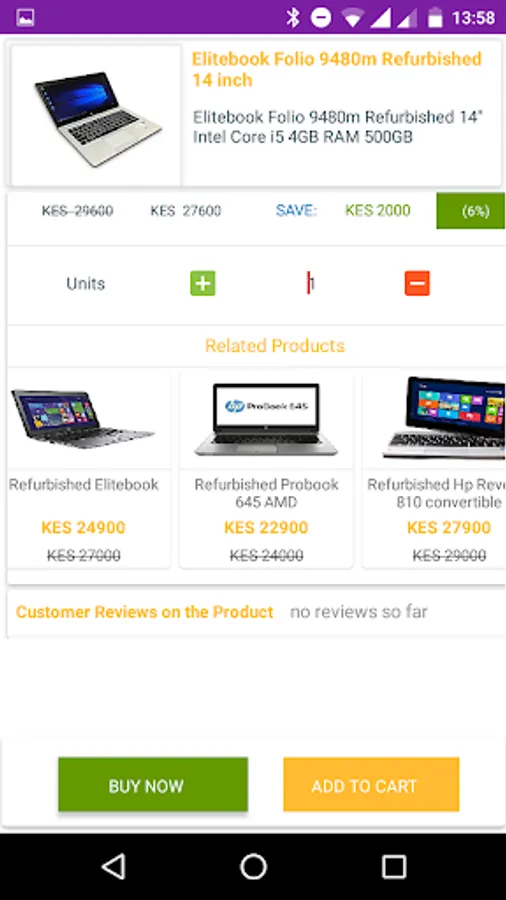506x900 pixels.
Task: Tap the Android back navigation icon
Action: pyautogui.click(x=113, y=866)
